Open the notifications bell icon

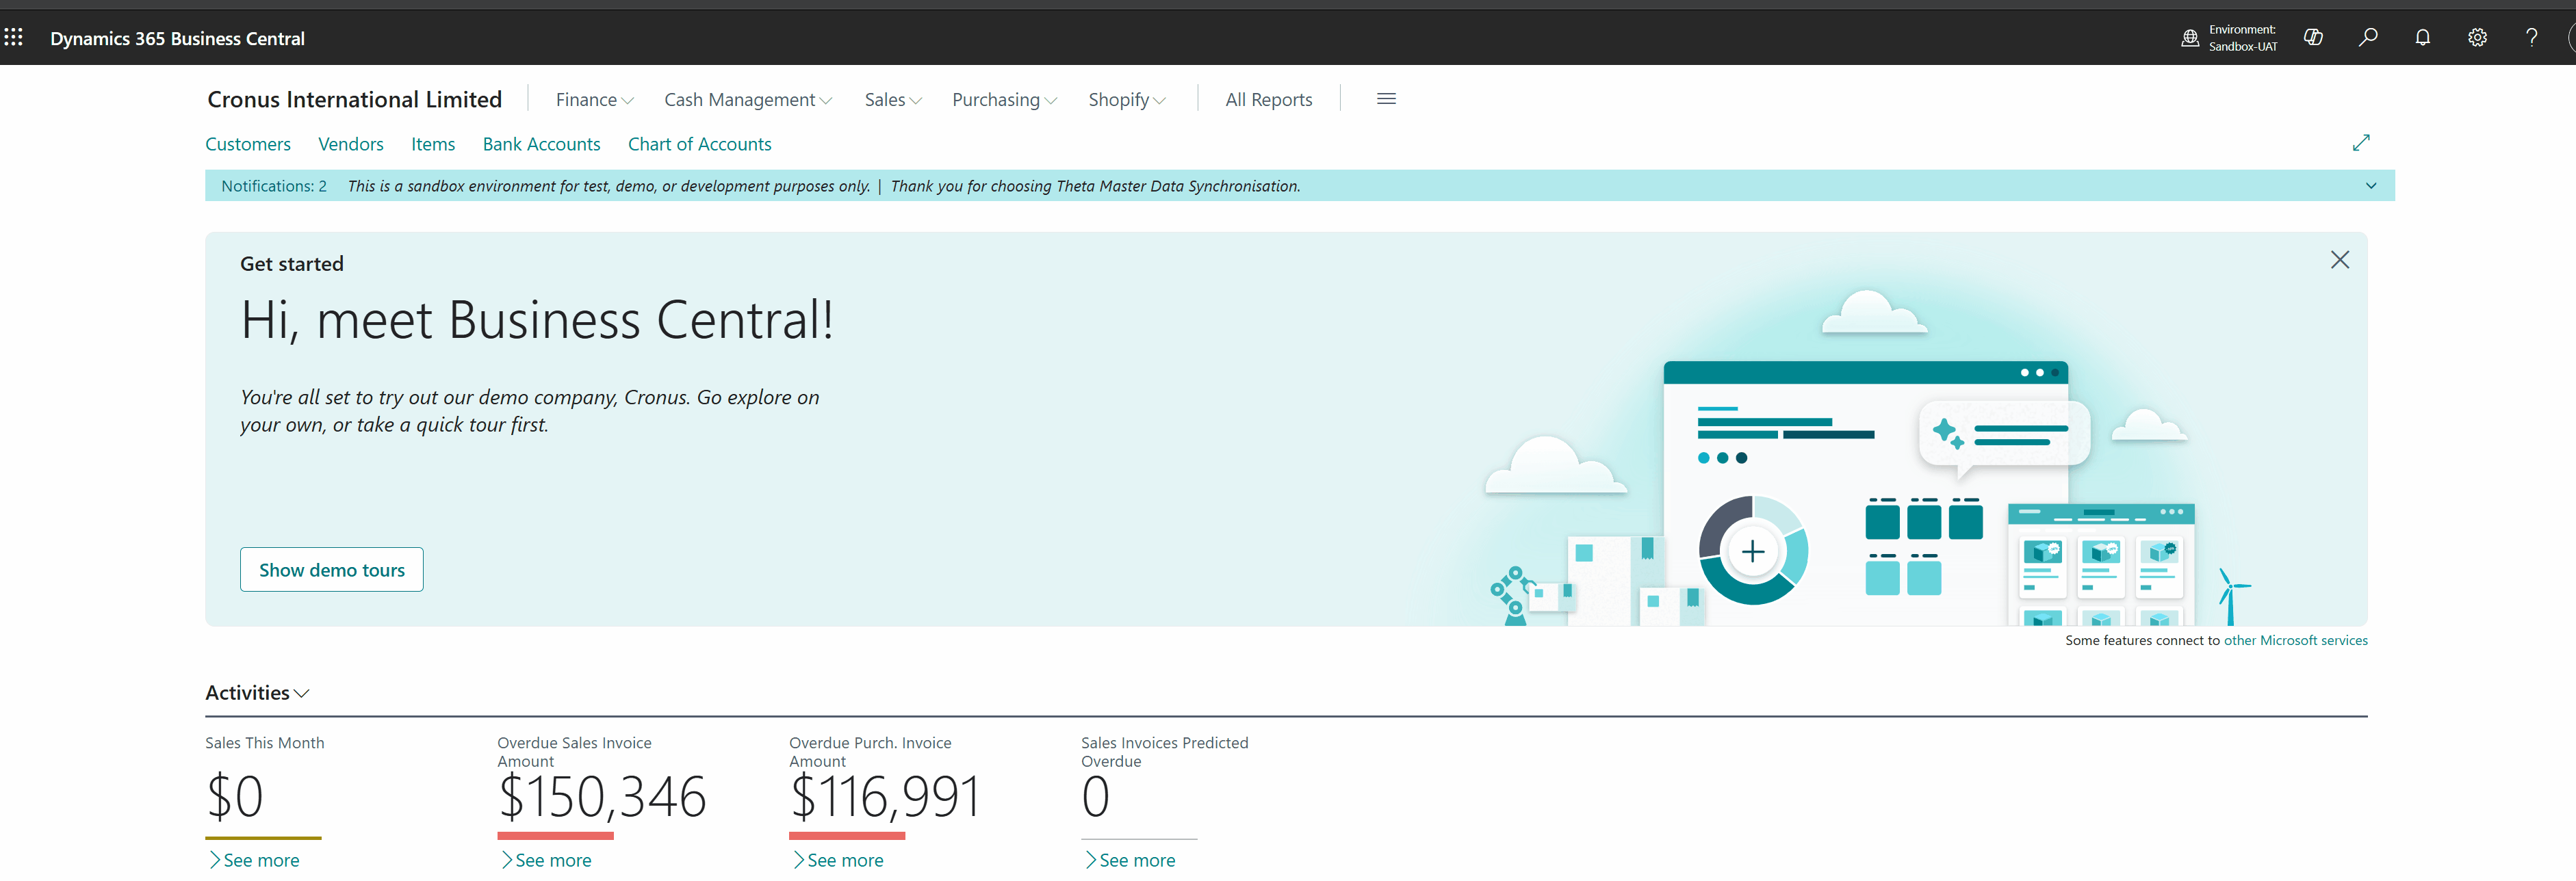(x=2423, y=38)
